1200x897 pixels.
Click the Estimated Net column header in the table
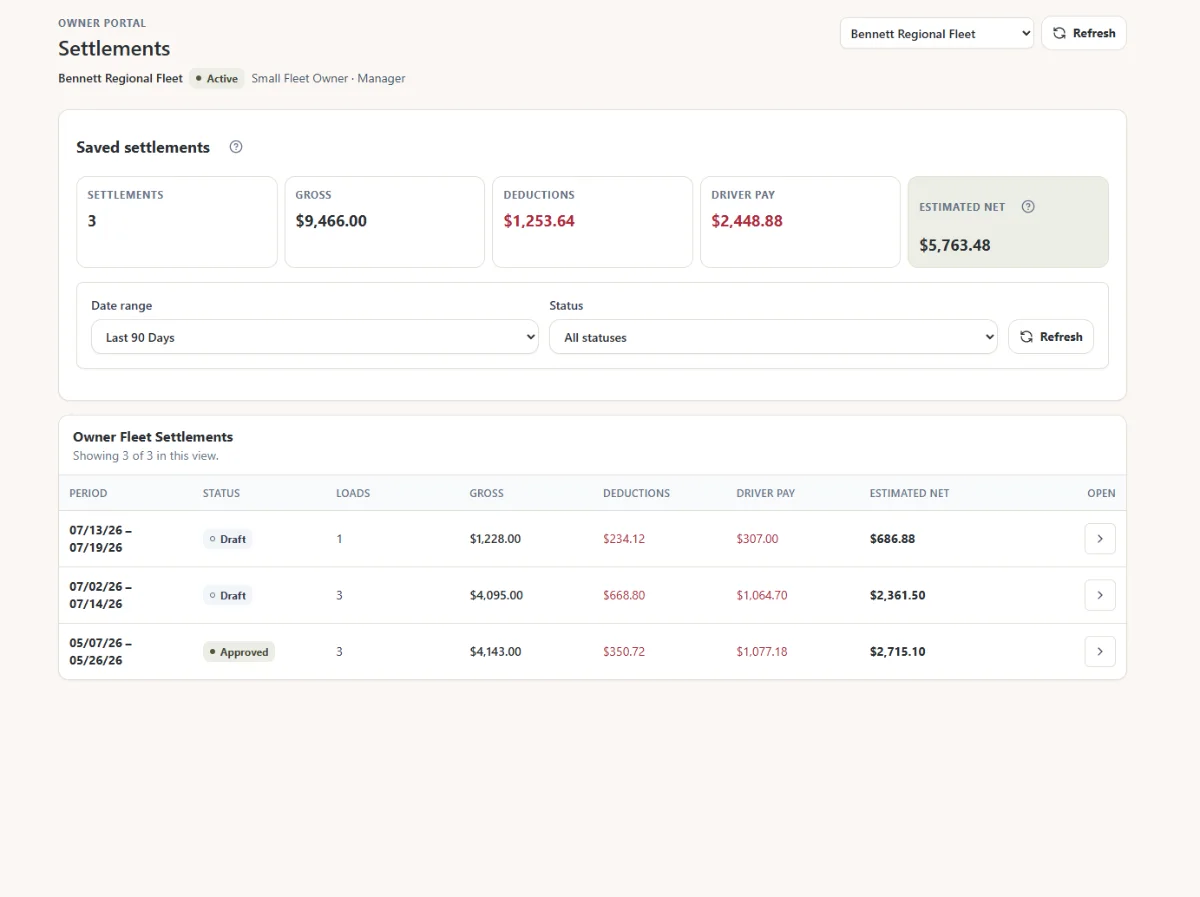tap(910, 493)
